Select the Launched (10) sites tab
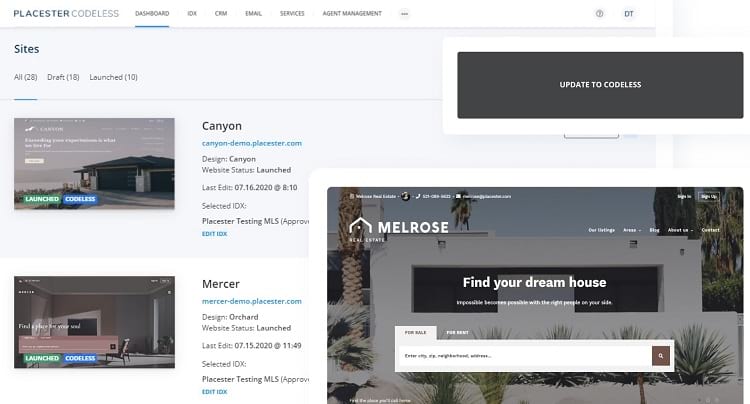This screenshot has width=750, height=404. click(113, 77)
